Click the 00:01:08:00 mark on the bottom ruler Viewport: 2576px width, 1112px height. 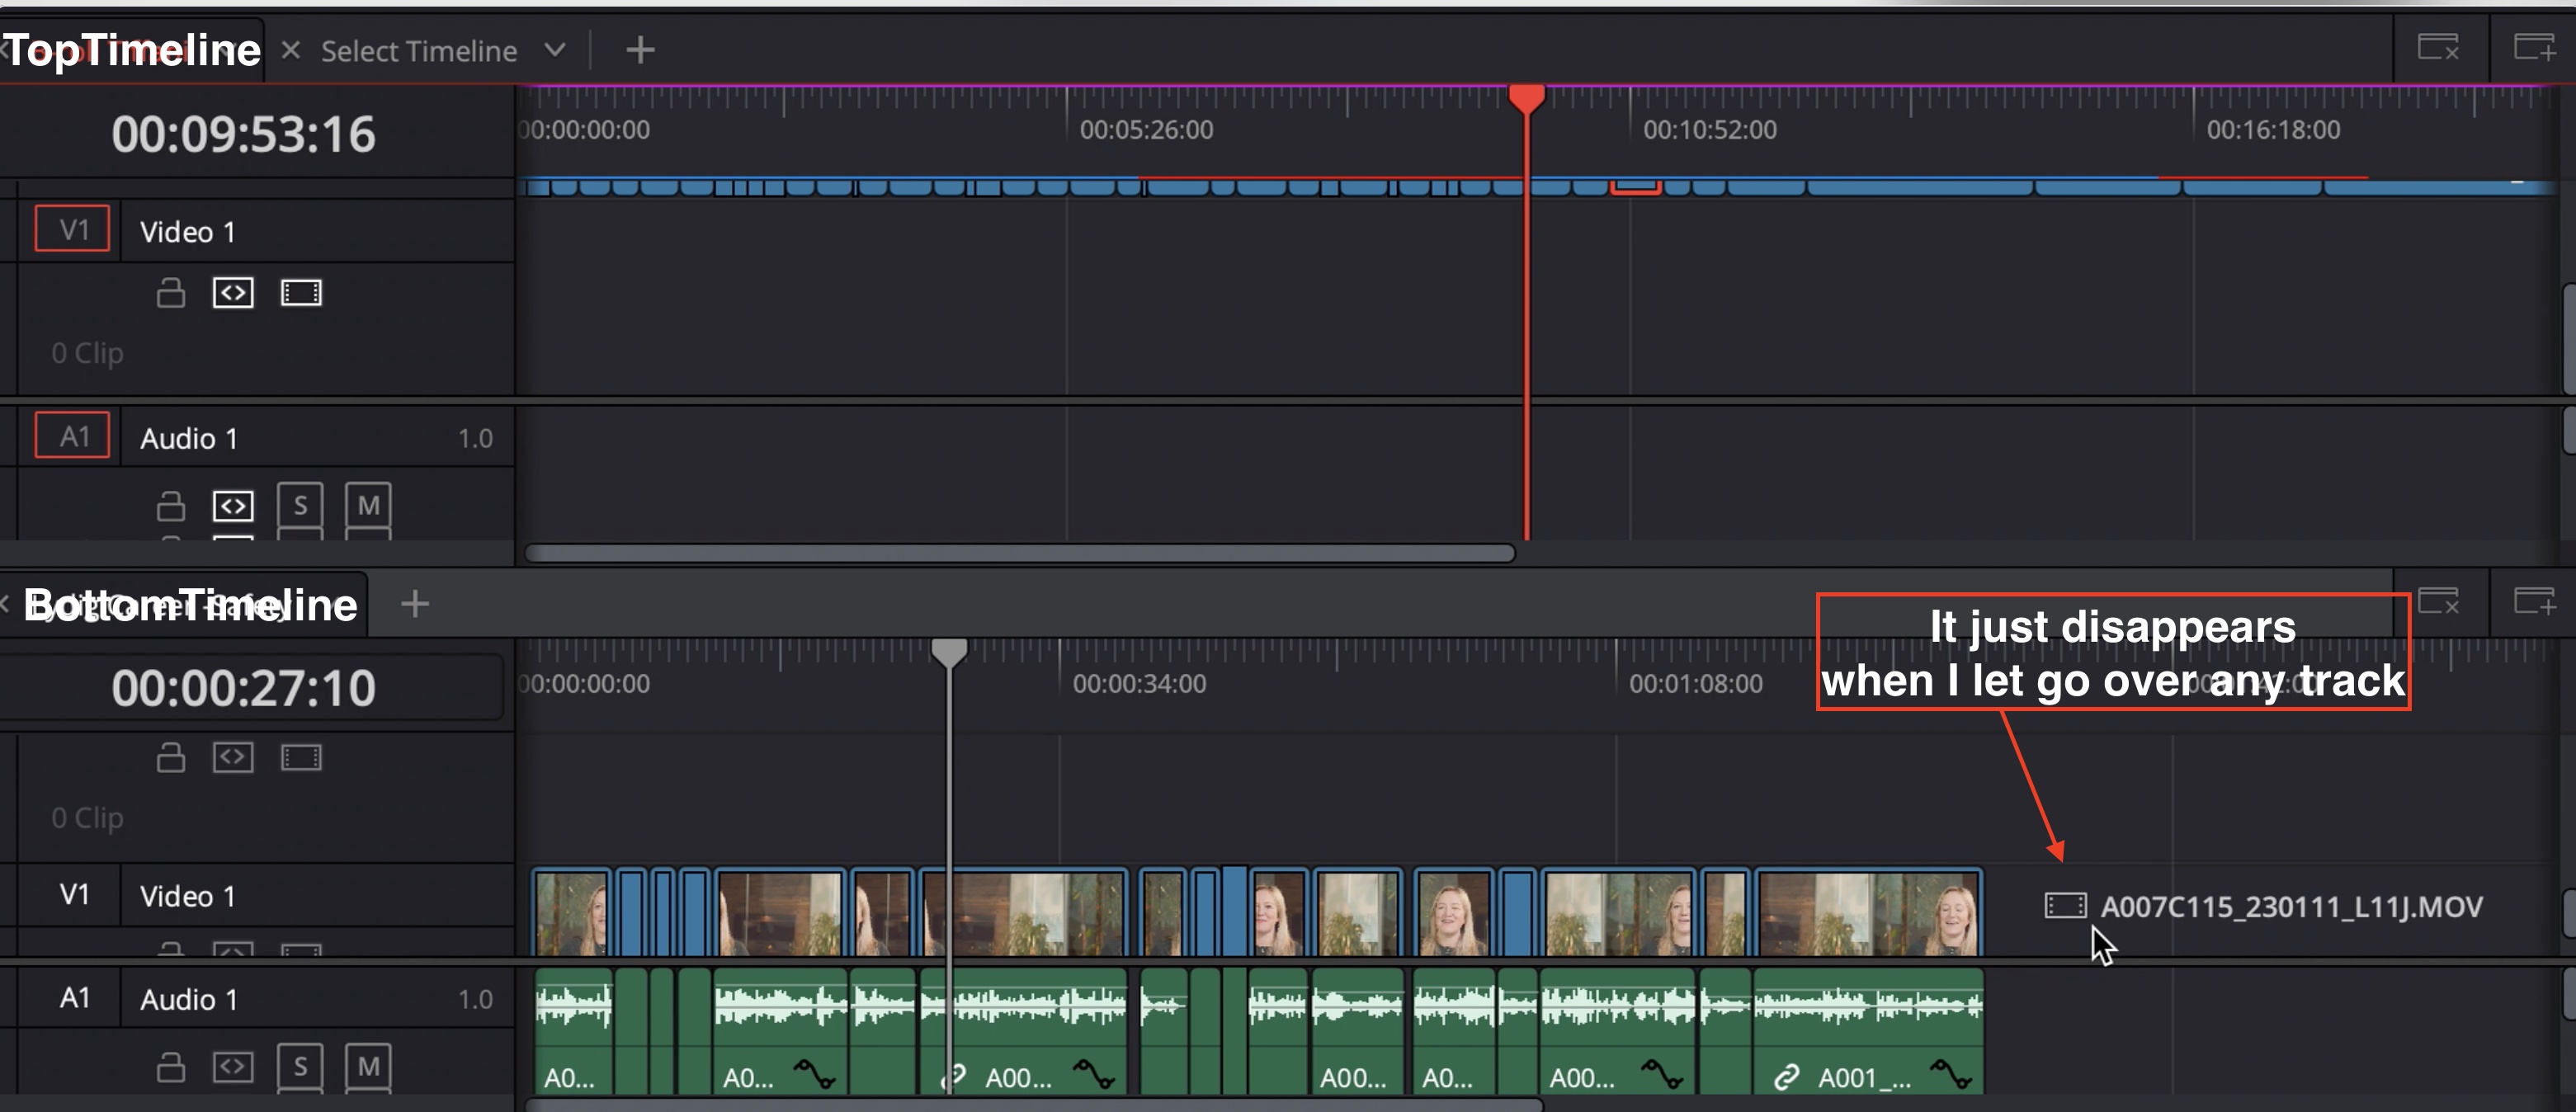pyautogui.click(x=1696, y=684)
